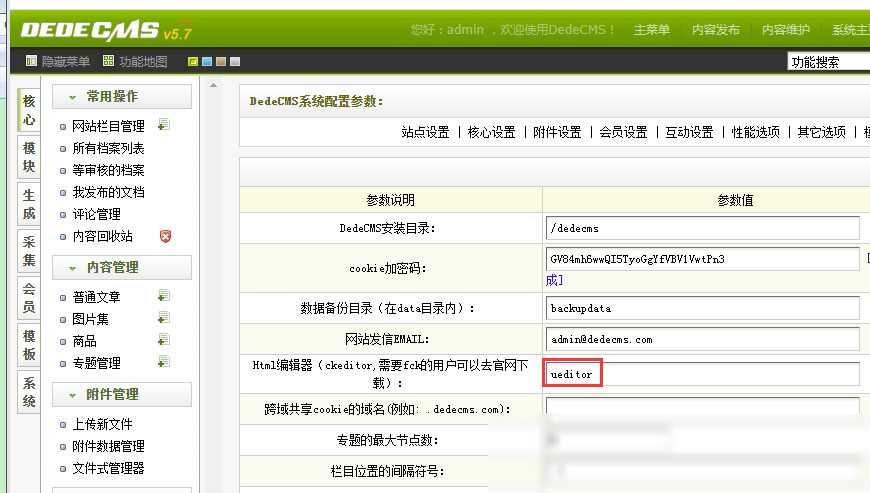Click the Html编辑器 field containing ueditor
This screenshot has height=493, width=870.
coord(702,374)
